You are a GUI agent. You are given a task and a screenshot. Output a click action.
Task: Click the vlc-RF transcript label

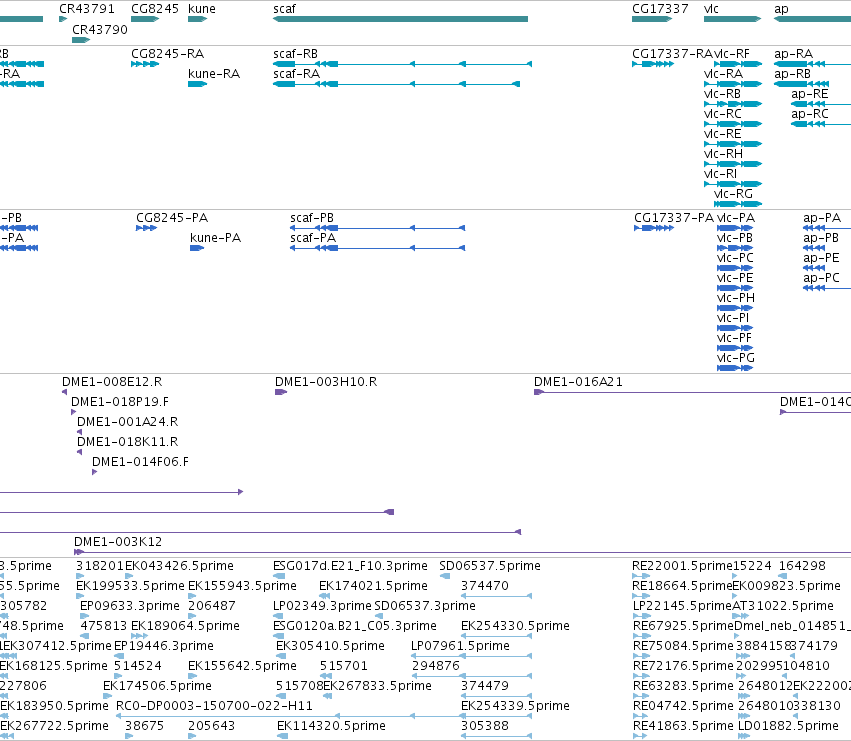[x=732, y=54]
